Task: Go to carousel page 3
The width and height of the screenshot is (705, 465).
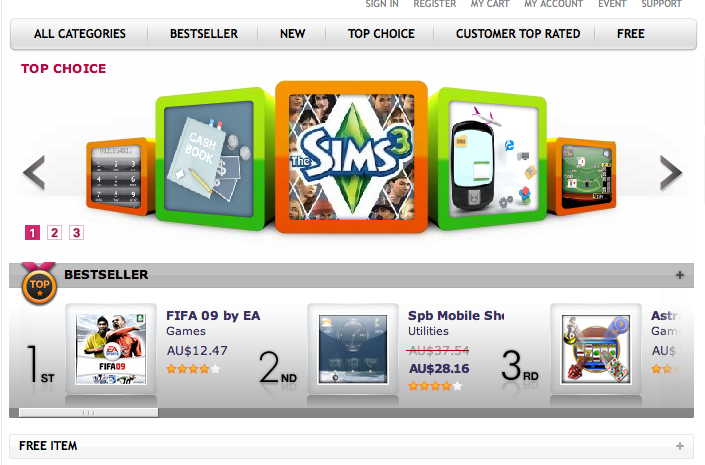Action: [76, 232]
